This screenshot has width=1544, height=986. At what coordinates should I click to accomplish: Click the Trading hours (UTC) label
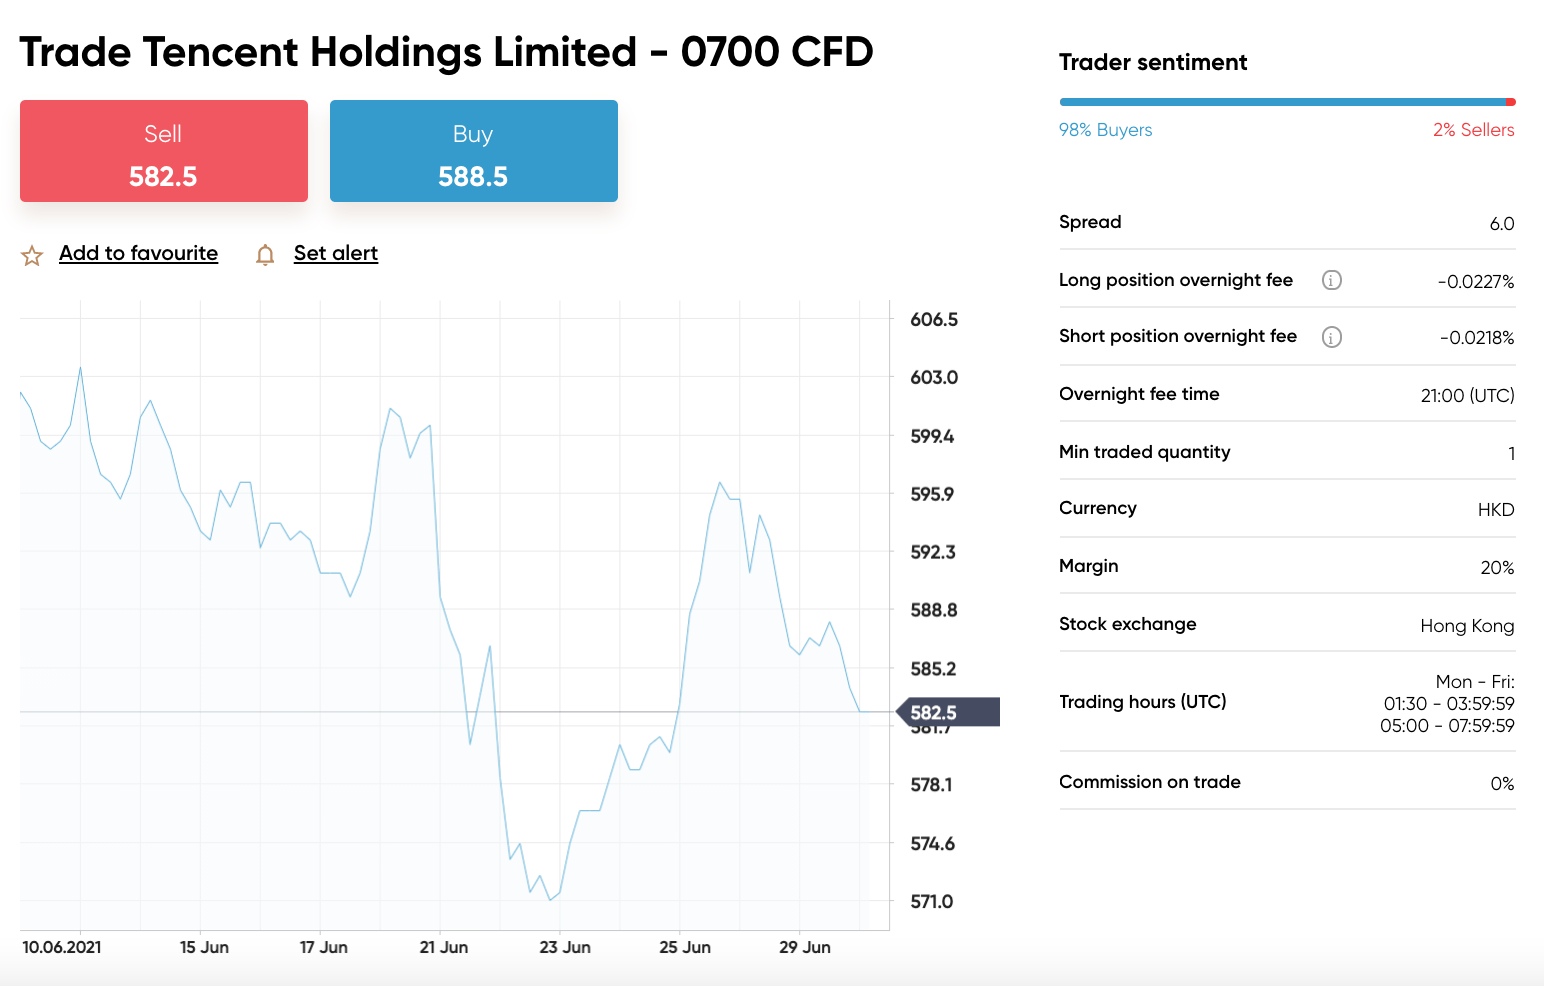1143,702
